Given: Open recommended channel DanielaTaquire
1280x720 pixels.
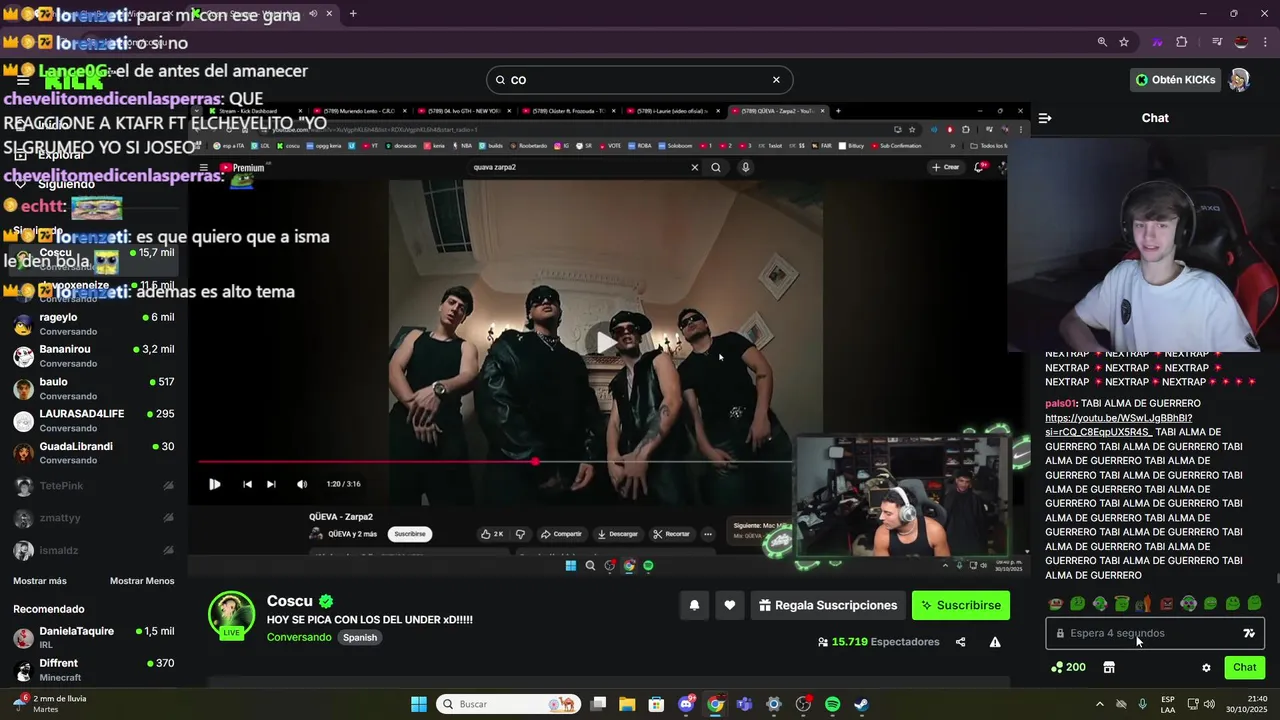Looking at the screenshot, I should tap(96, 638).
